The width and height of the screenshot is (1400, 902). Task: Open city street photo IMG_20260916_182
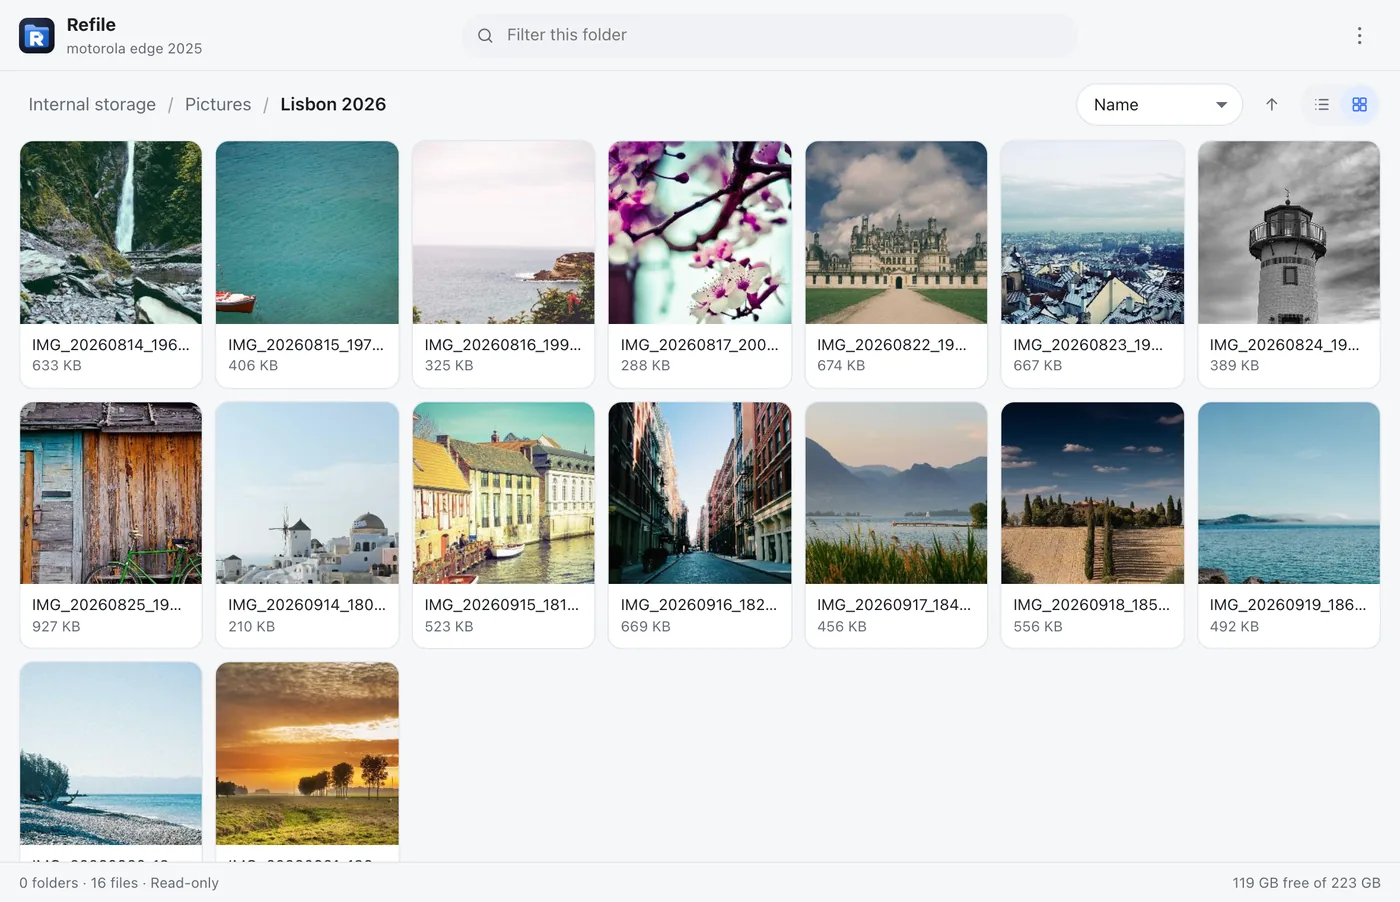tap(700, 525)
